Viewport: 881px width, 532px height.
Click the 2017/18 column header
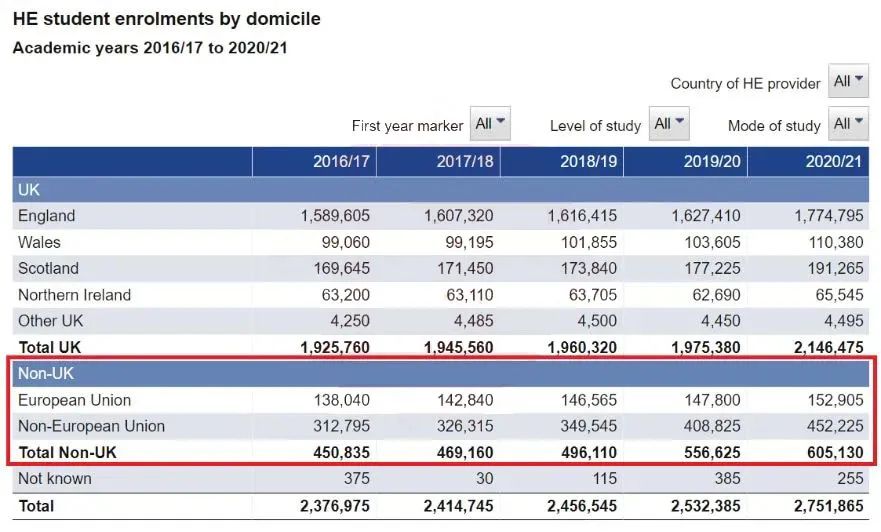[x=464, y=162]
